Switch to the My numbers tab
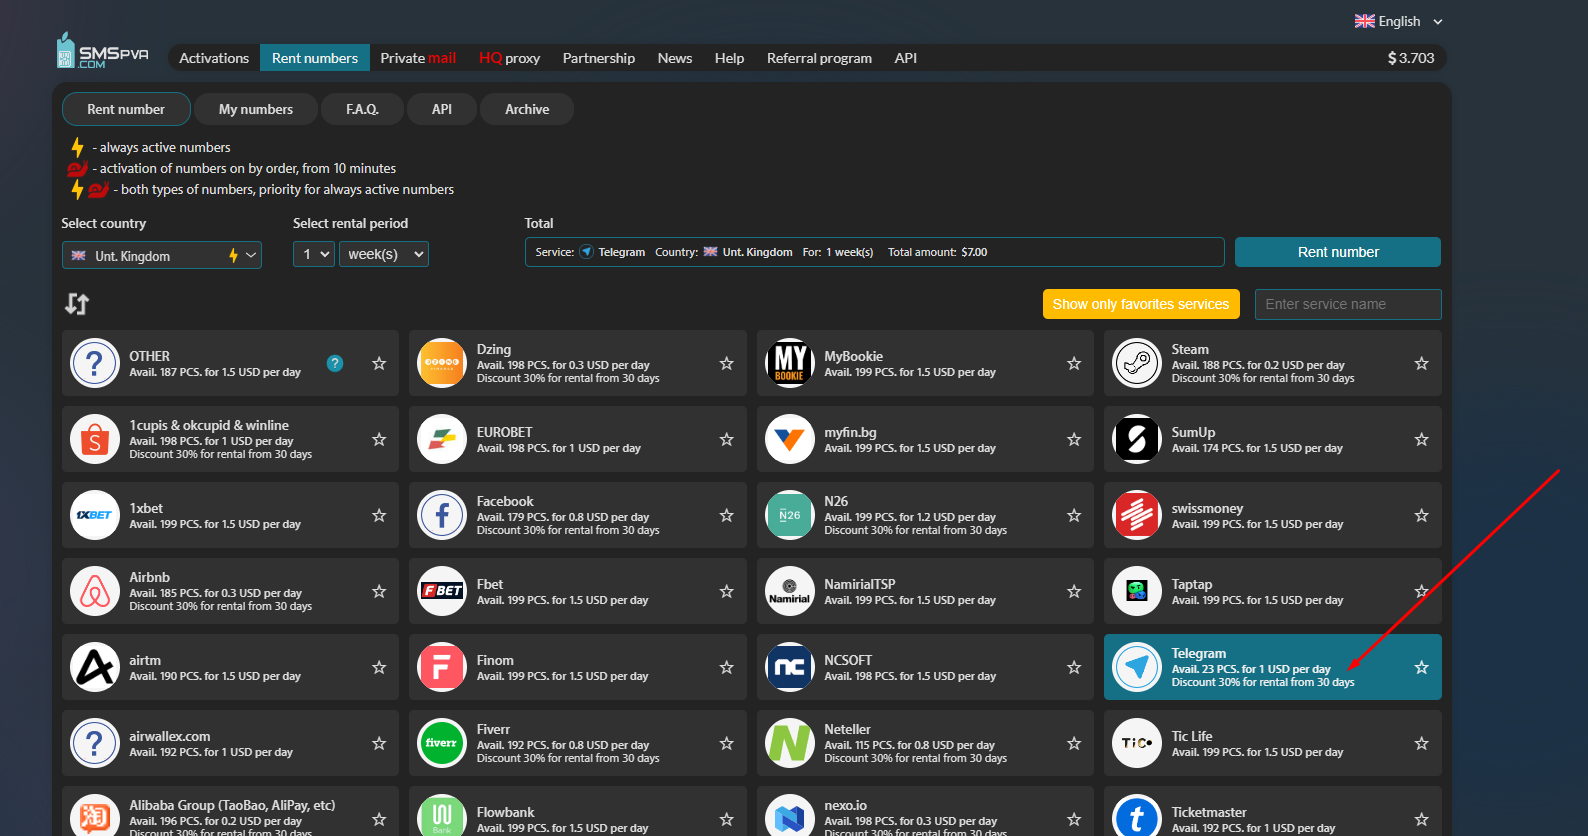 click(256, 109)
